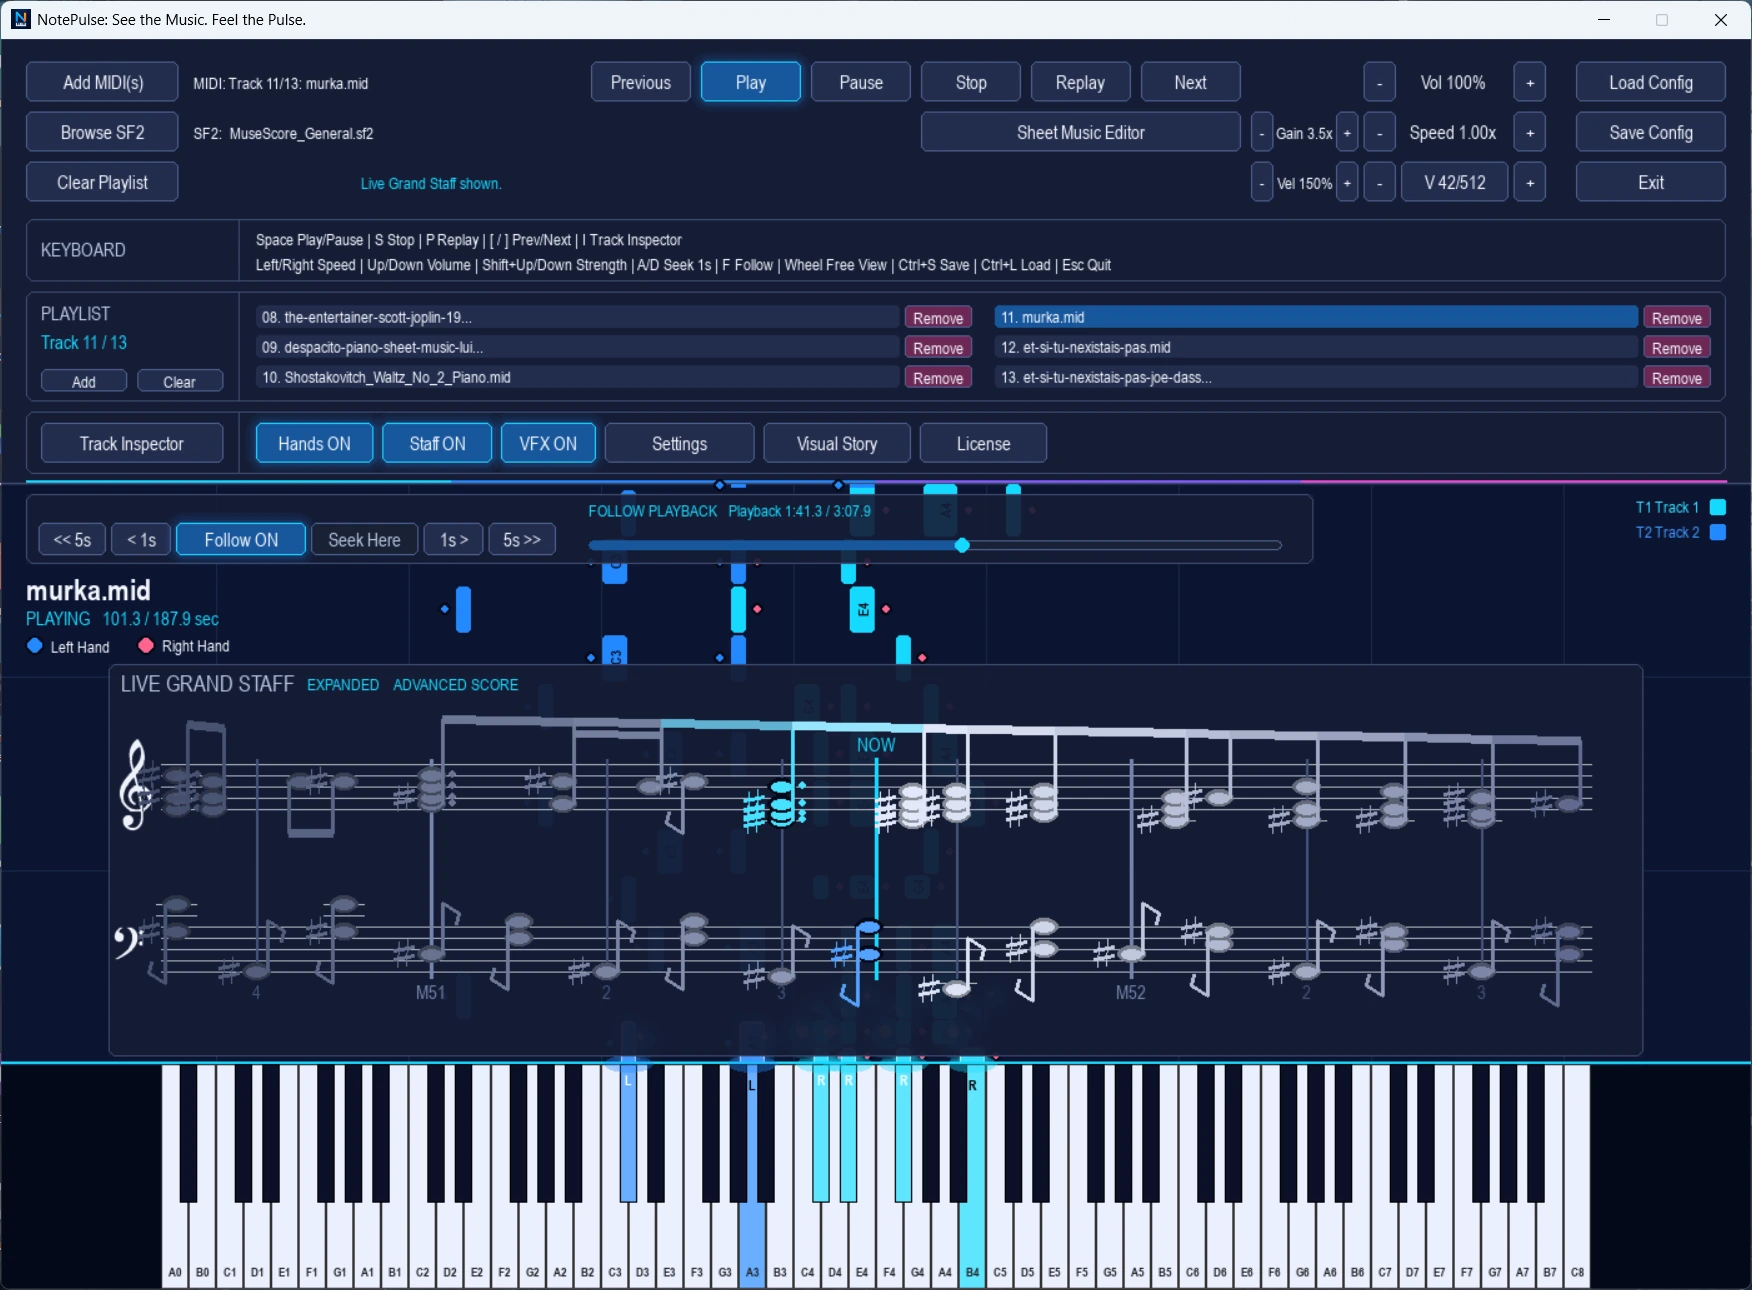Reduce Vel 150% velocity
The height and width of the screenshot is (1290, 1752).
pyautogui.click(x=1262, y=182)
